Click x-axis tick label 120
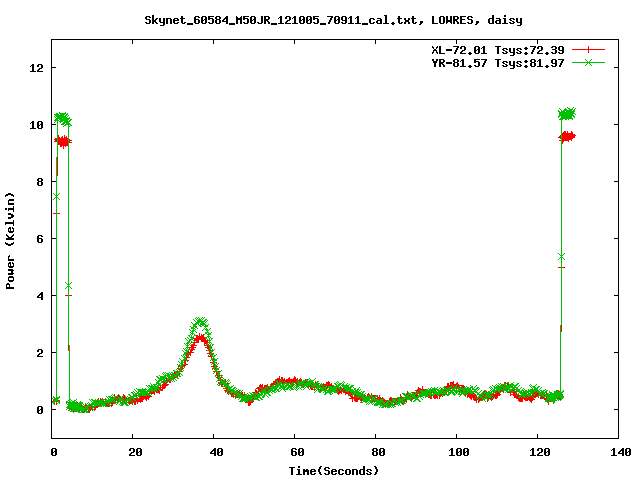 pos(540,452)
